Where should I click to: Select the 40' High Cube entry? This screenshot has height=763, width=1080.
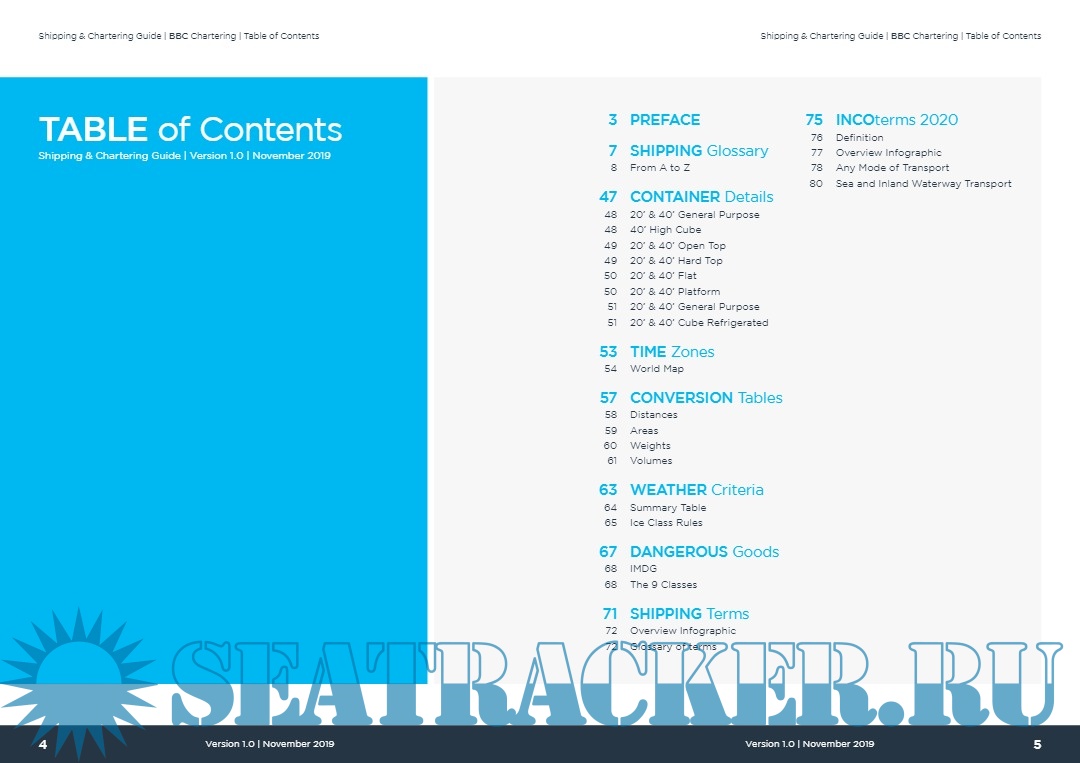pyautogui.click(x=665, y=230)
